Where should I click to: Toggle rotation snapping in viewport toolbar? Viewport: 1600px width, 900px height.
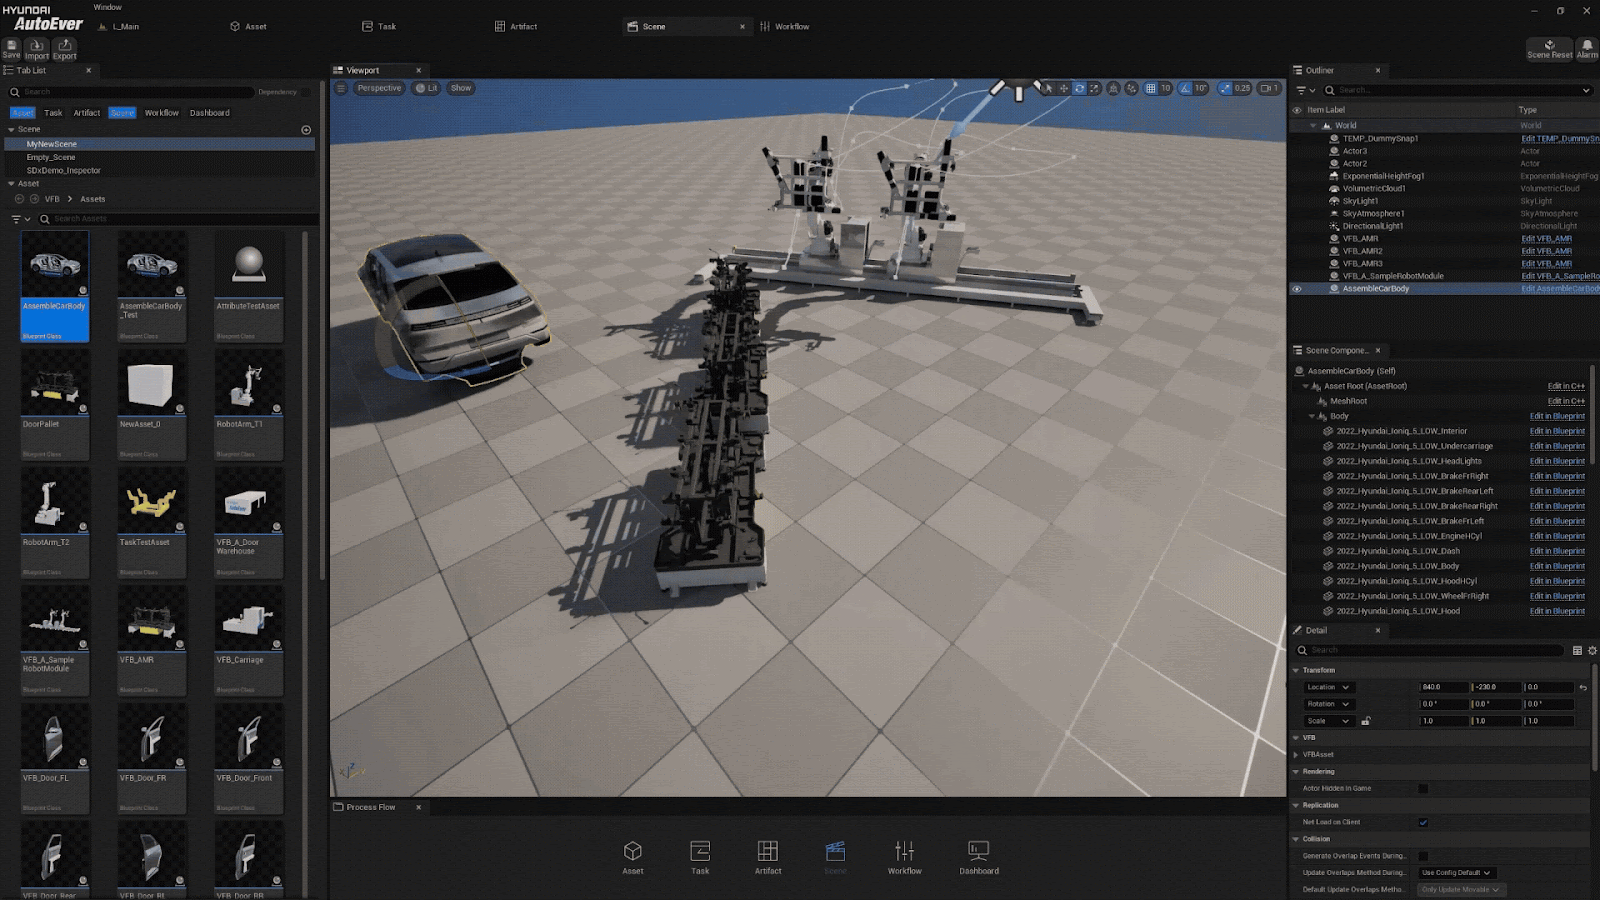[x=1185, y=88]
